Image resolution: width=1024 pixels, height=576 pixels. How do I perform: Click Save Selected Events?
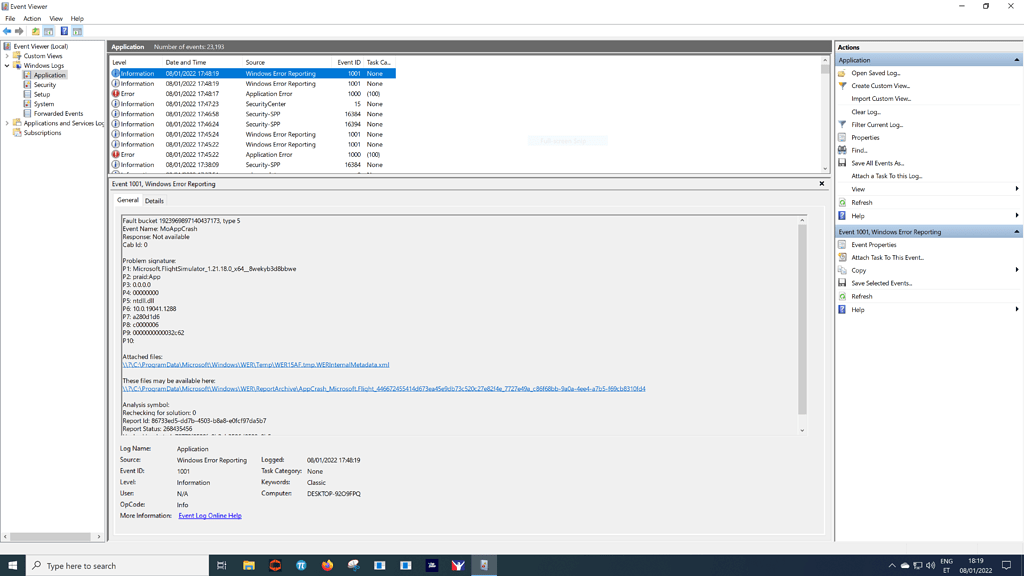point(882,283)
